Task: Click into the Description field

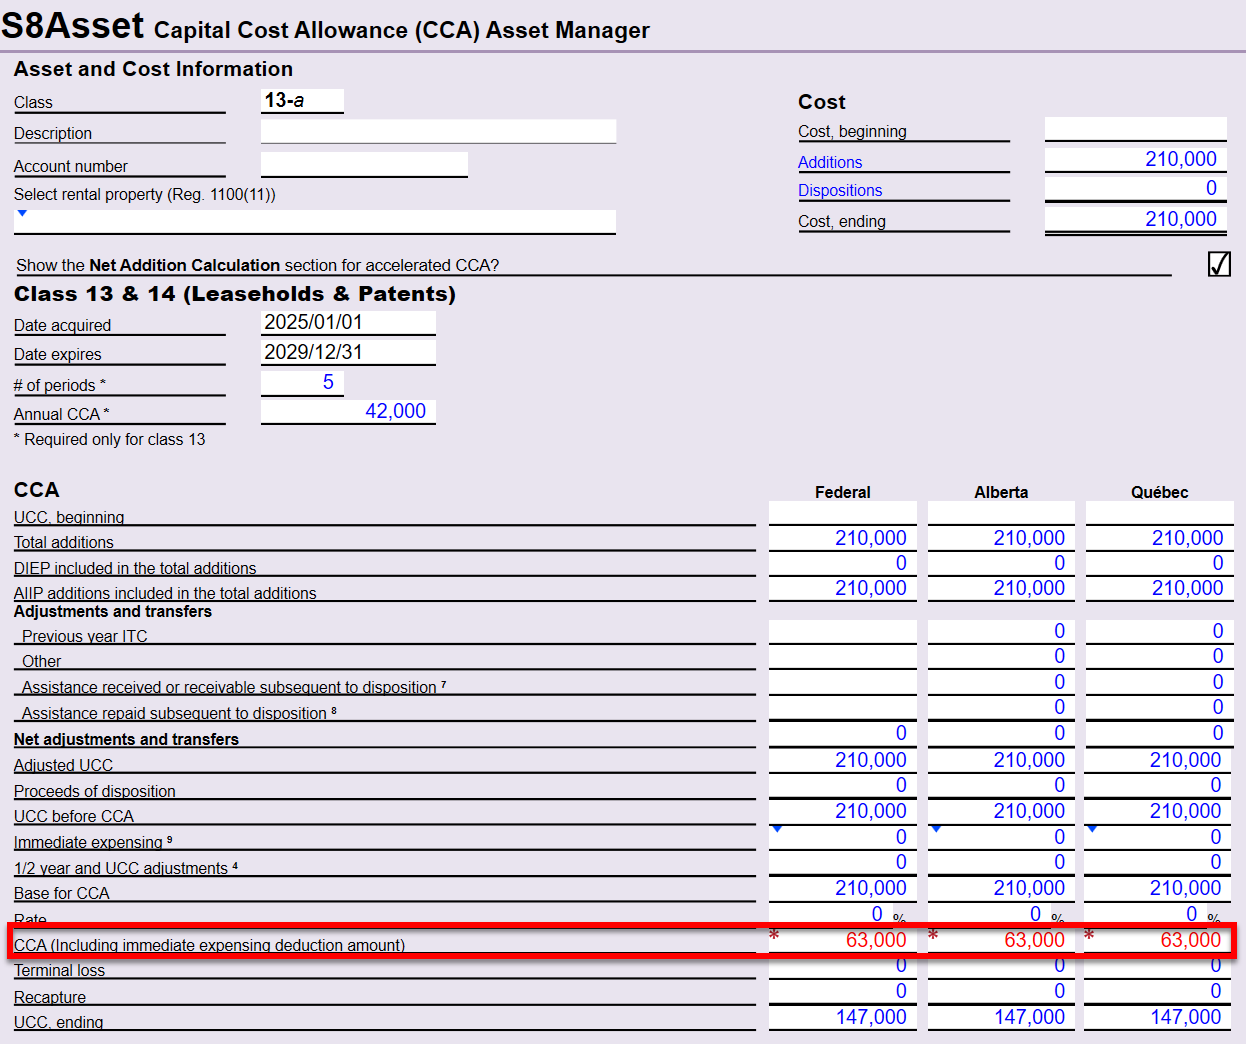Action: click(x=438, y=132)
